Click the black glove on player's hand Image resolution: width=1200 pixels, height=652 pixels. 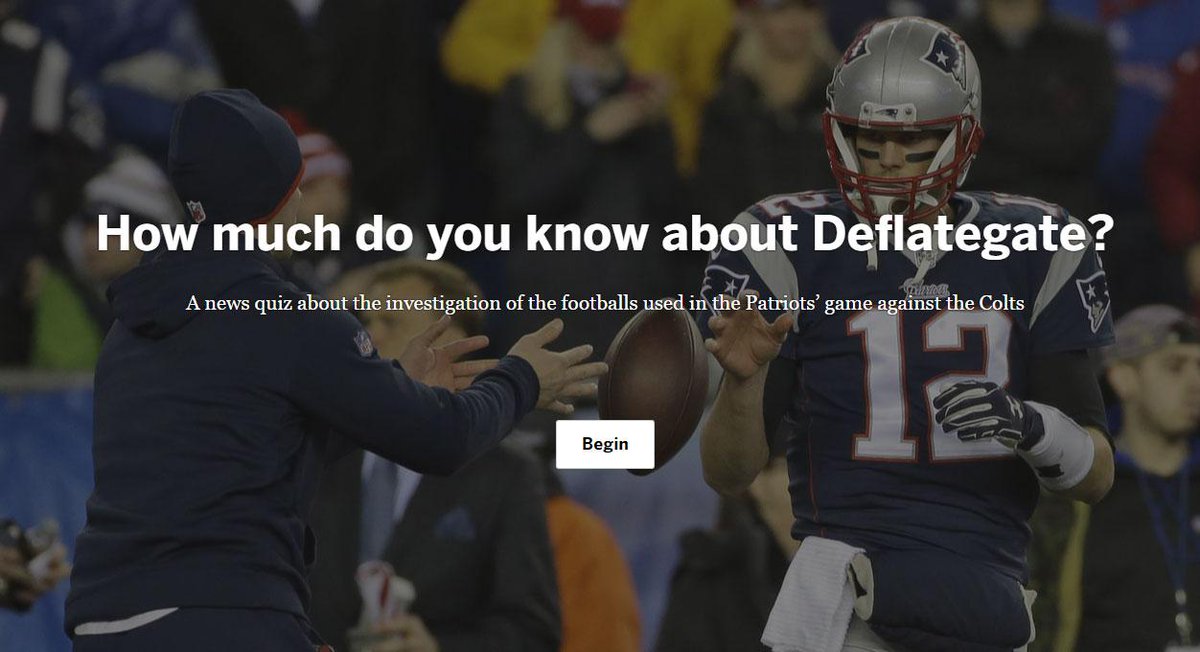[x=984, y=412]
